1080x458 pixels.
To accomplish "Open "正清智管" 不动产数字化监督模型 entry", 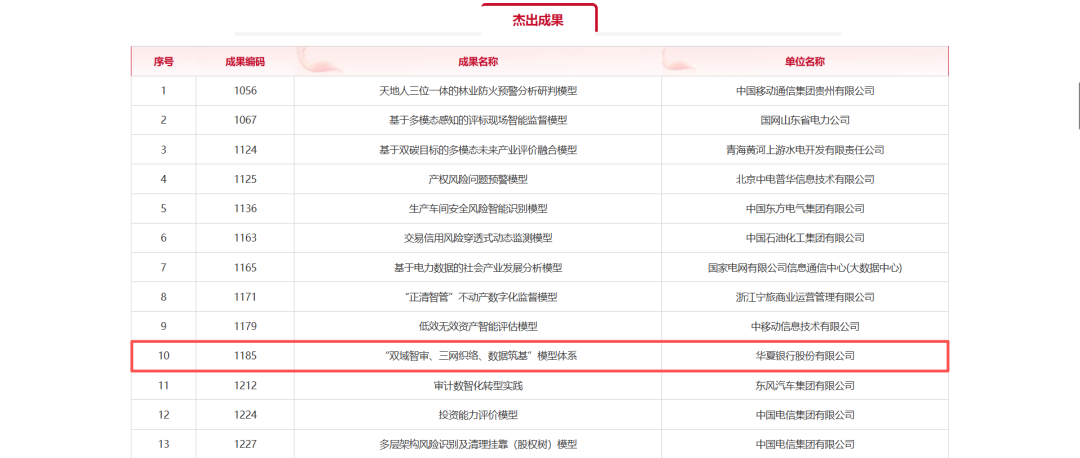I will click(x=478, y=297).
